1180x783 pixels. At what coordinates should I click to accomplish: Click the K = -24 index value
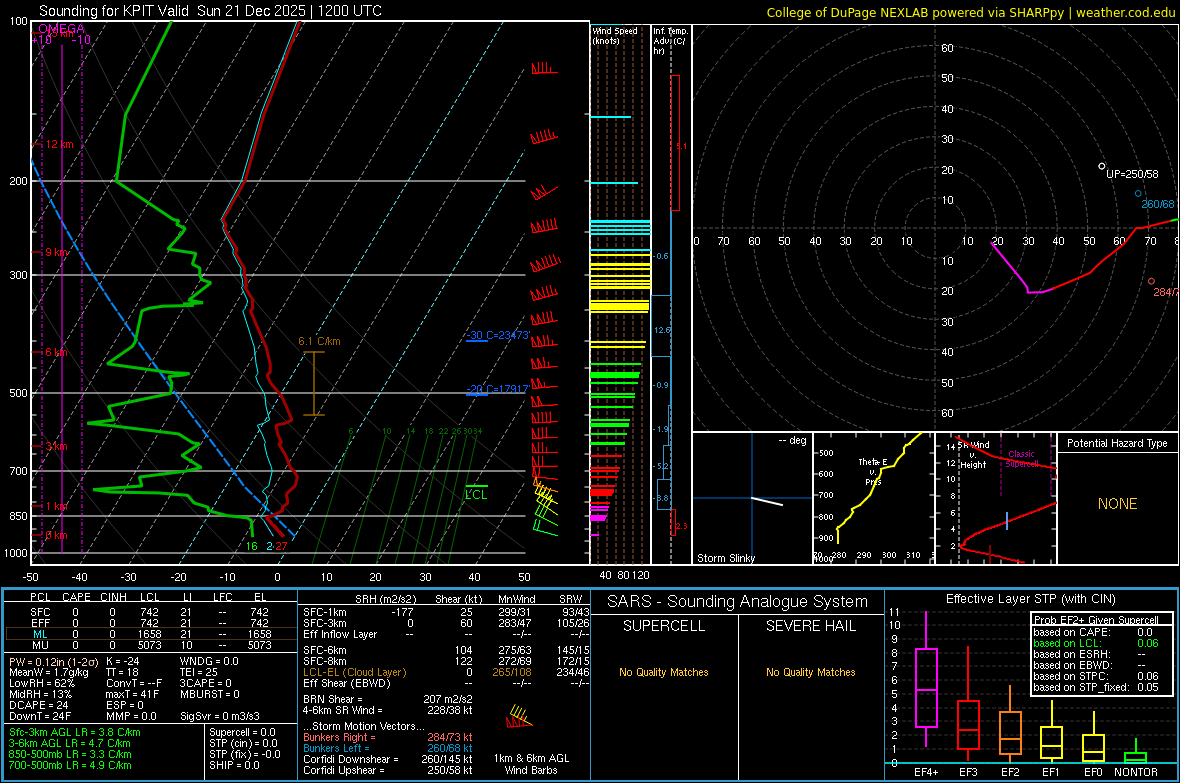pos(123,661)
